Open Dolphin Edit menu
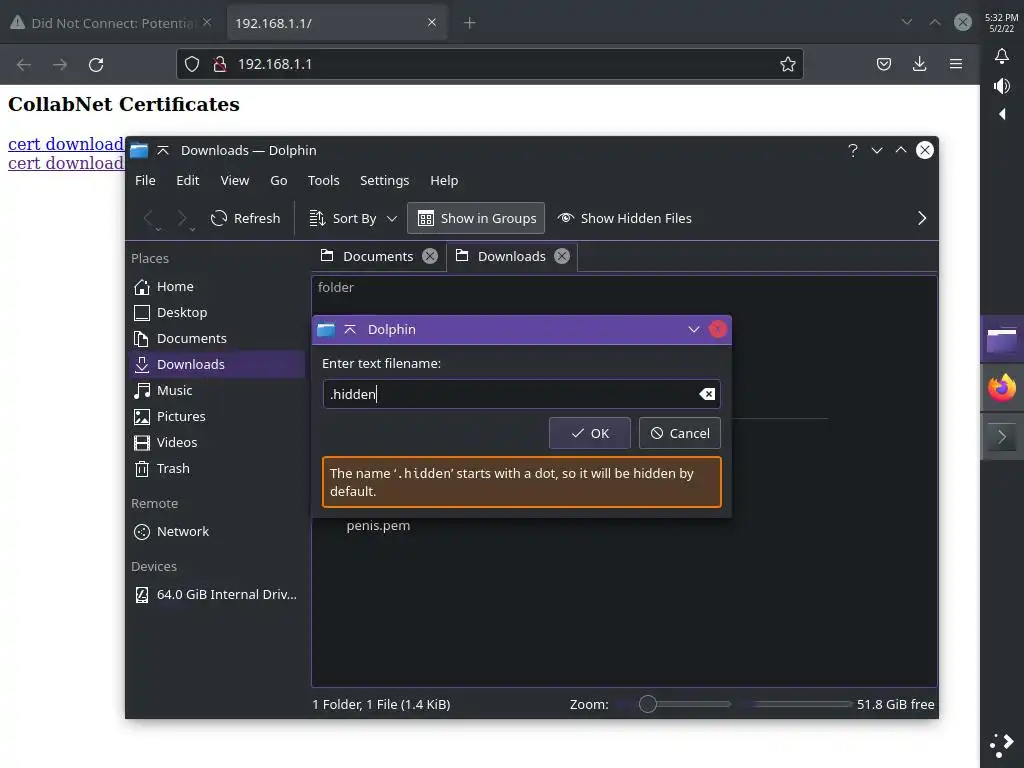Screen dimensions: 1024x768 point(187,180)
